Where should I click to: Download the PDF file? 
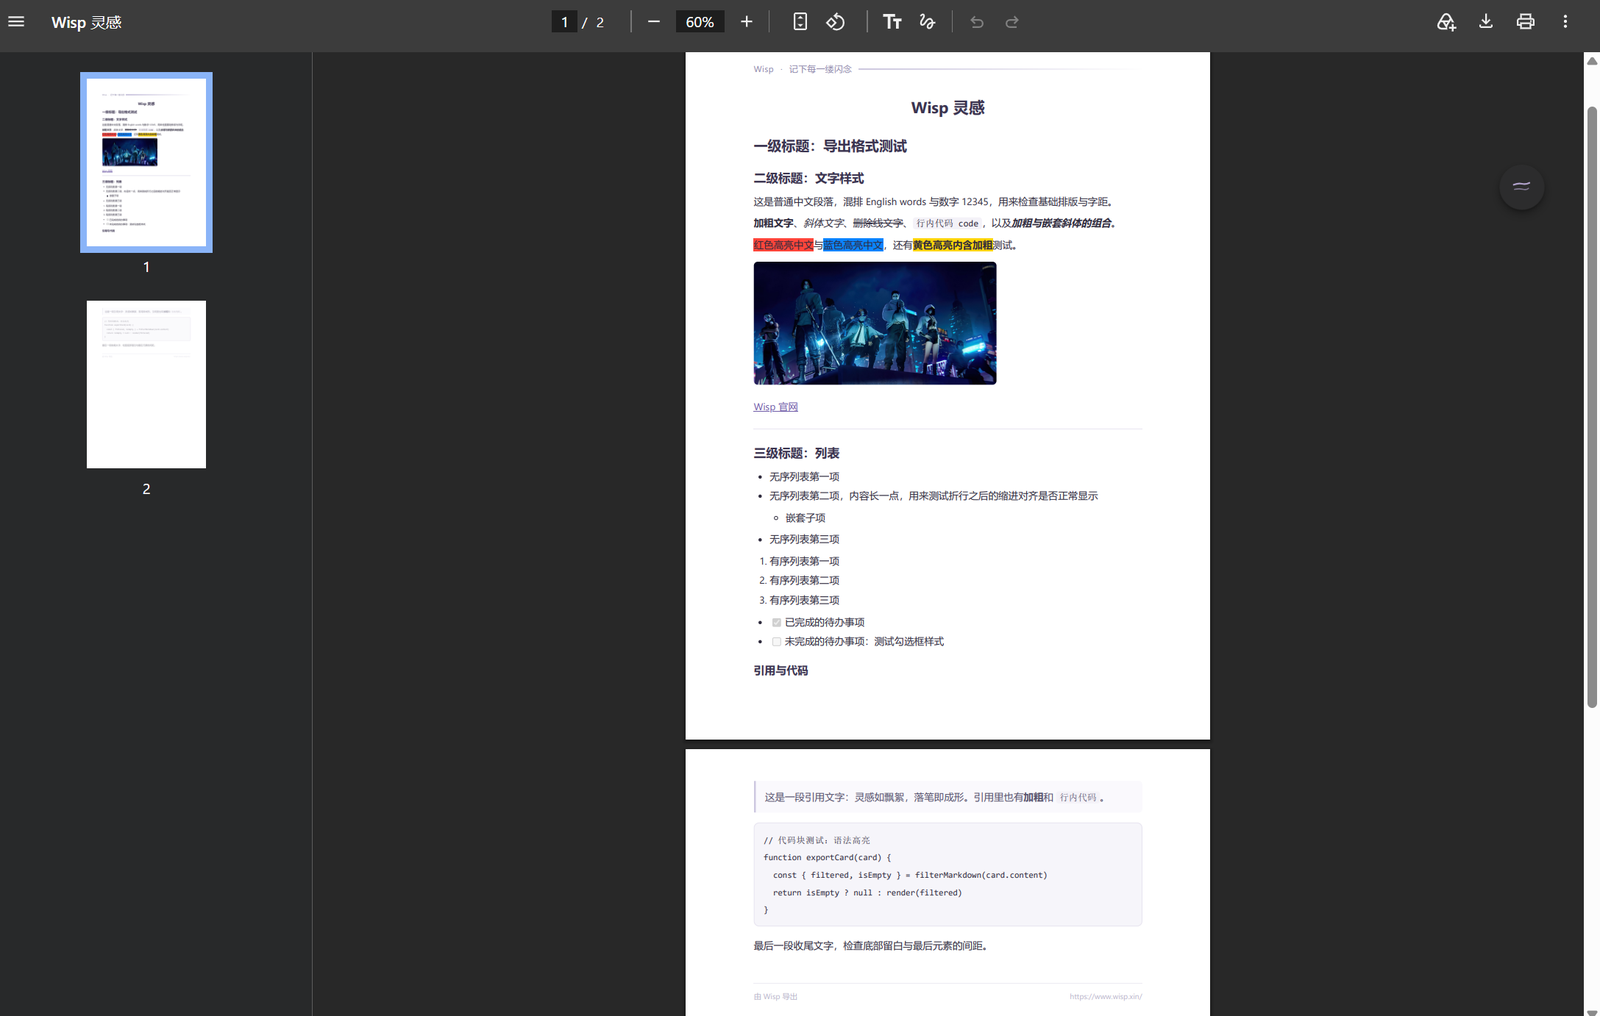(x=1486, y=21)
